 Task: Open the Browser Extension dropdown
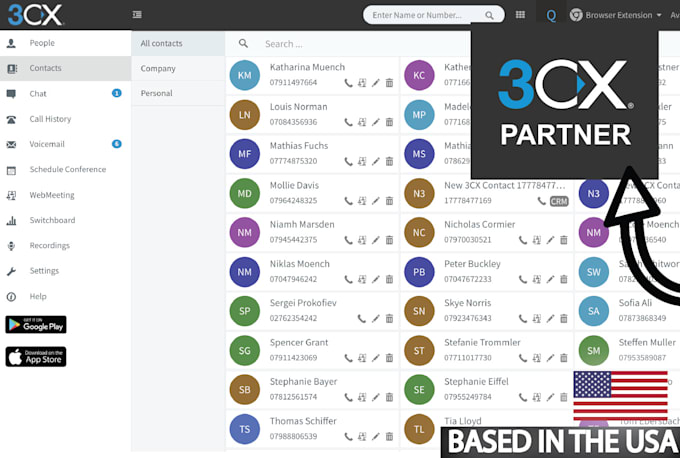[616, 15]
